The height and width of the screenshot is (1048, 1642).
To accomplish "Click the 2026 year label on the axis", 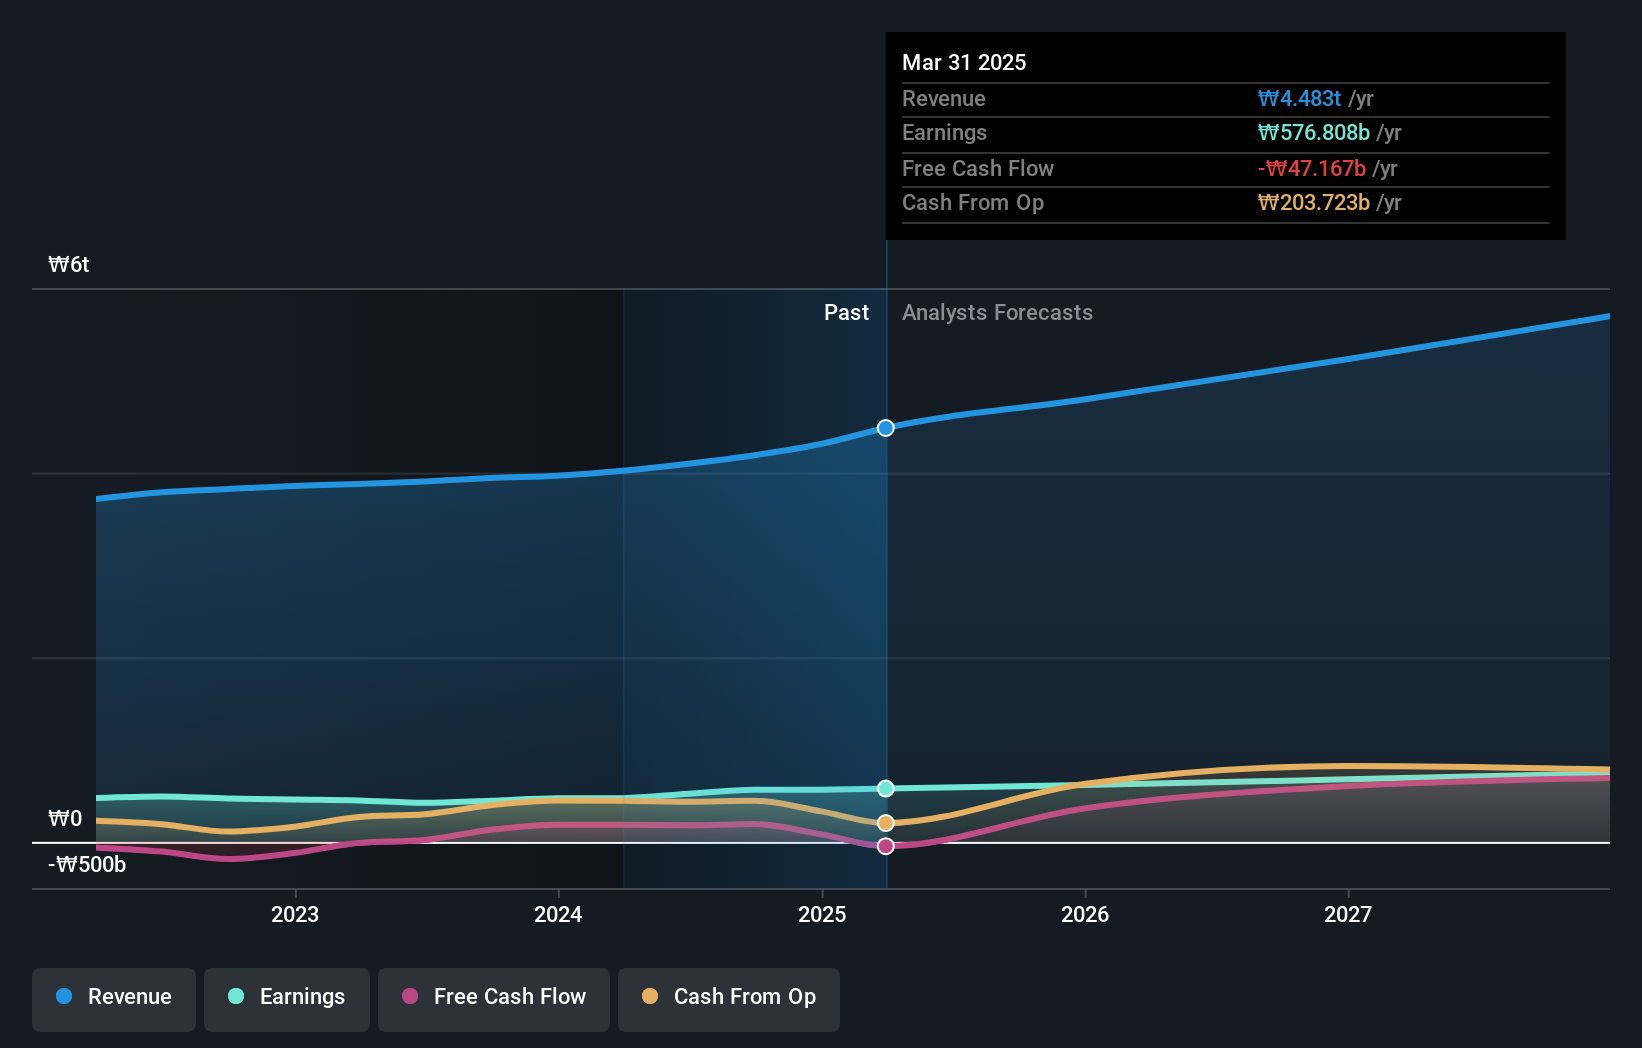I will coord(1086,914).
